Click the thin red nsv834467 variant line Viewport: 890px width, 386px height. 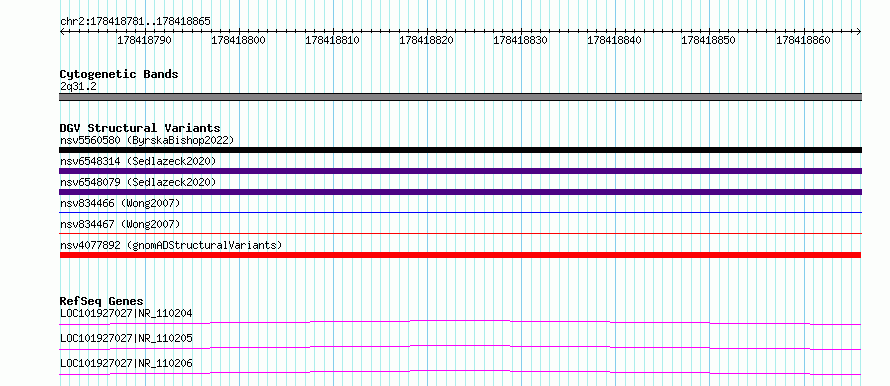pos(460,233)
